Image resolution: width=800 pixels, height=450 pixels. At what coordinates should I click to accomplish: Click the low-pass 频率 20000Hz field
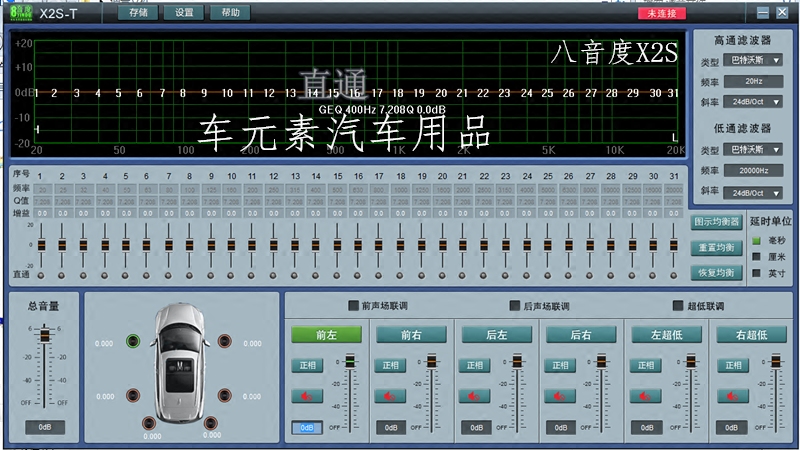(748, 171)
